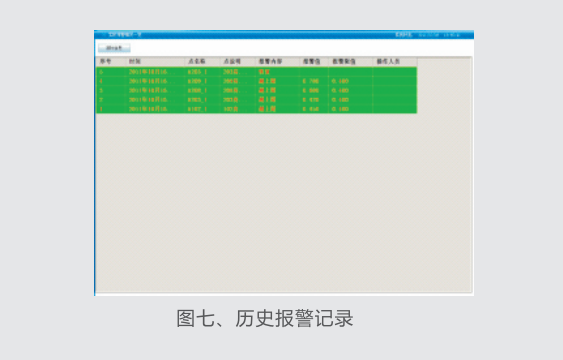
Task: Click the 报警限值 column header
Action: [350, 62]
